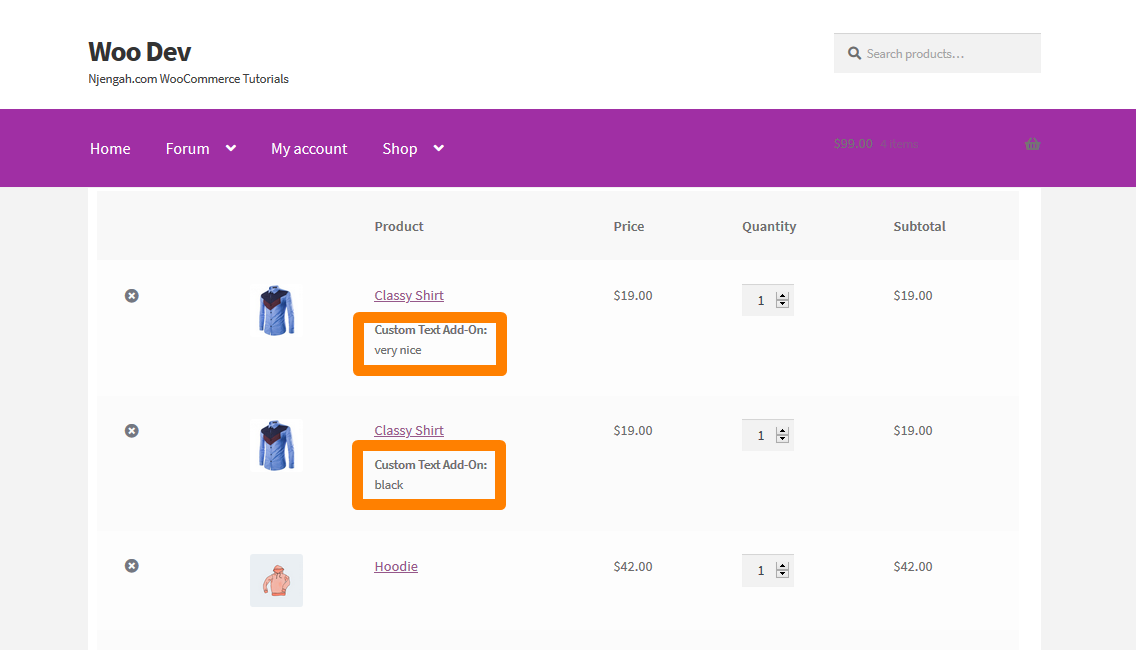Click the Price column header
The image size is (1136, 650).
(x=628, y=226)
